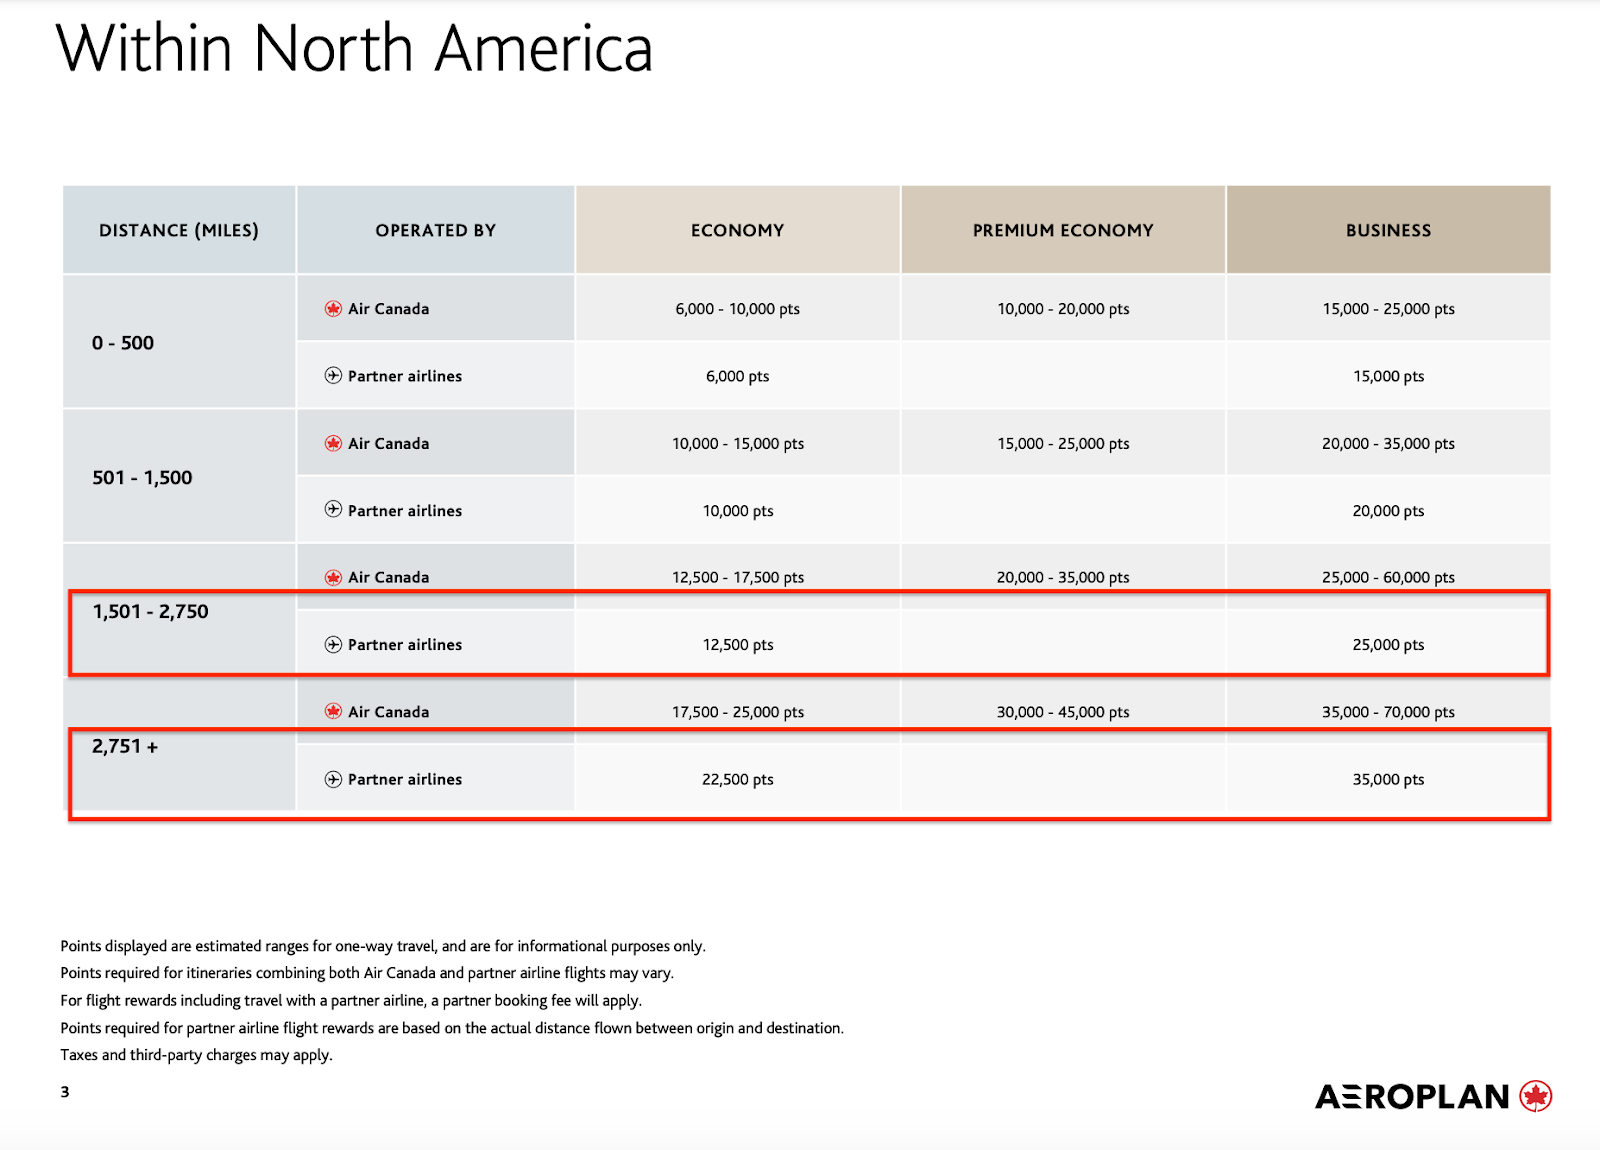Select the "Partner airlines" label for 501 - 1,500 miles

pyautogui.click(x=405, y=511)
